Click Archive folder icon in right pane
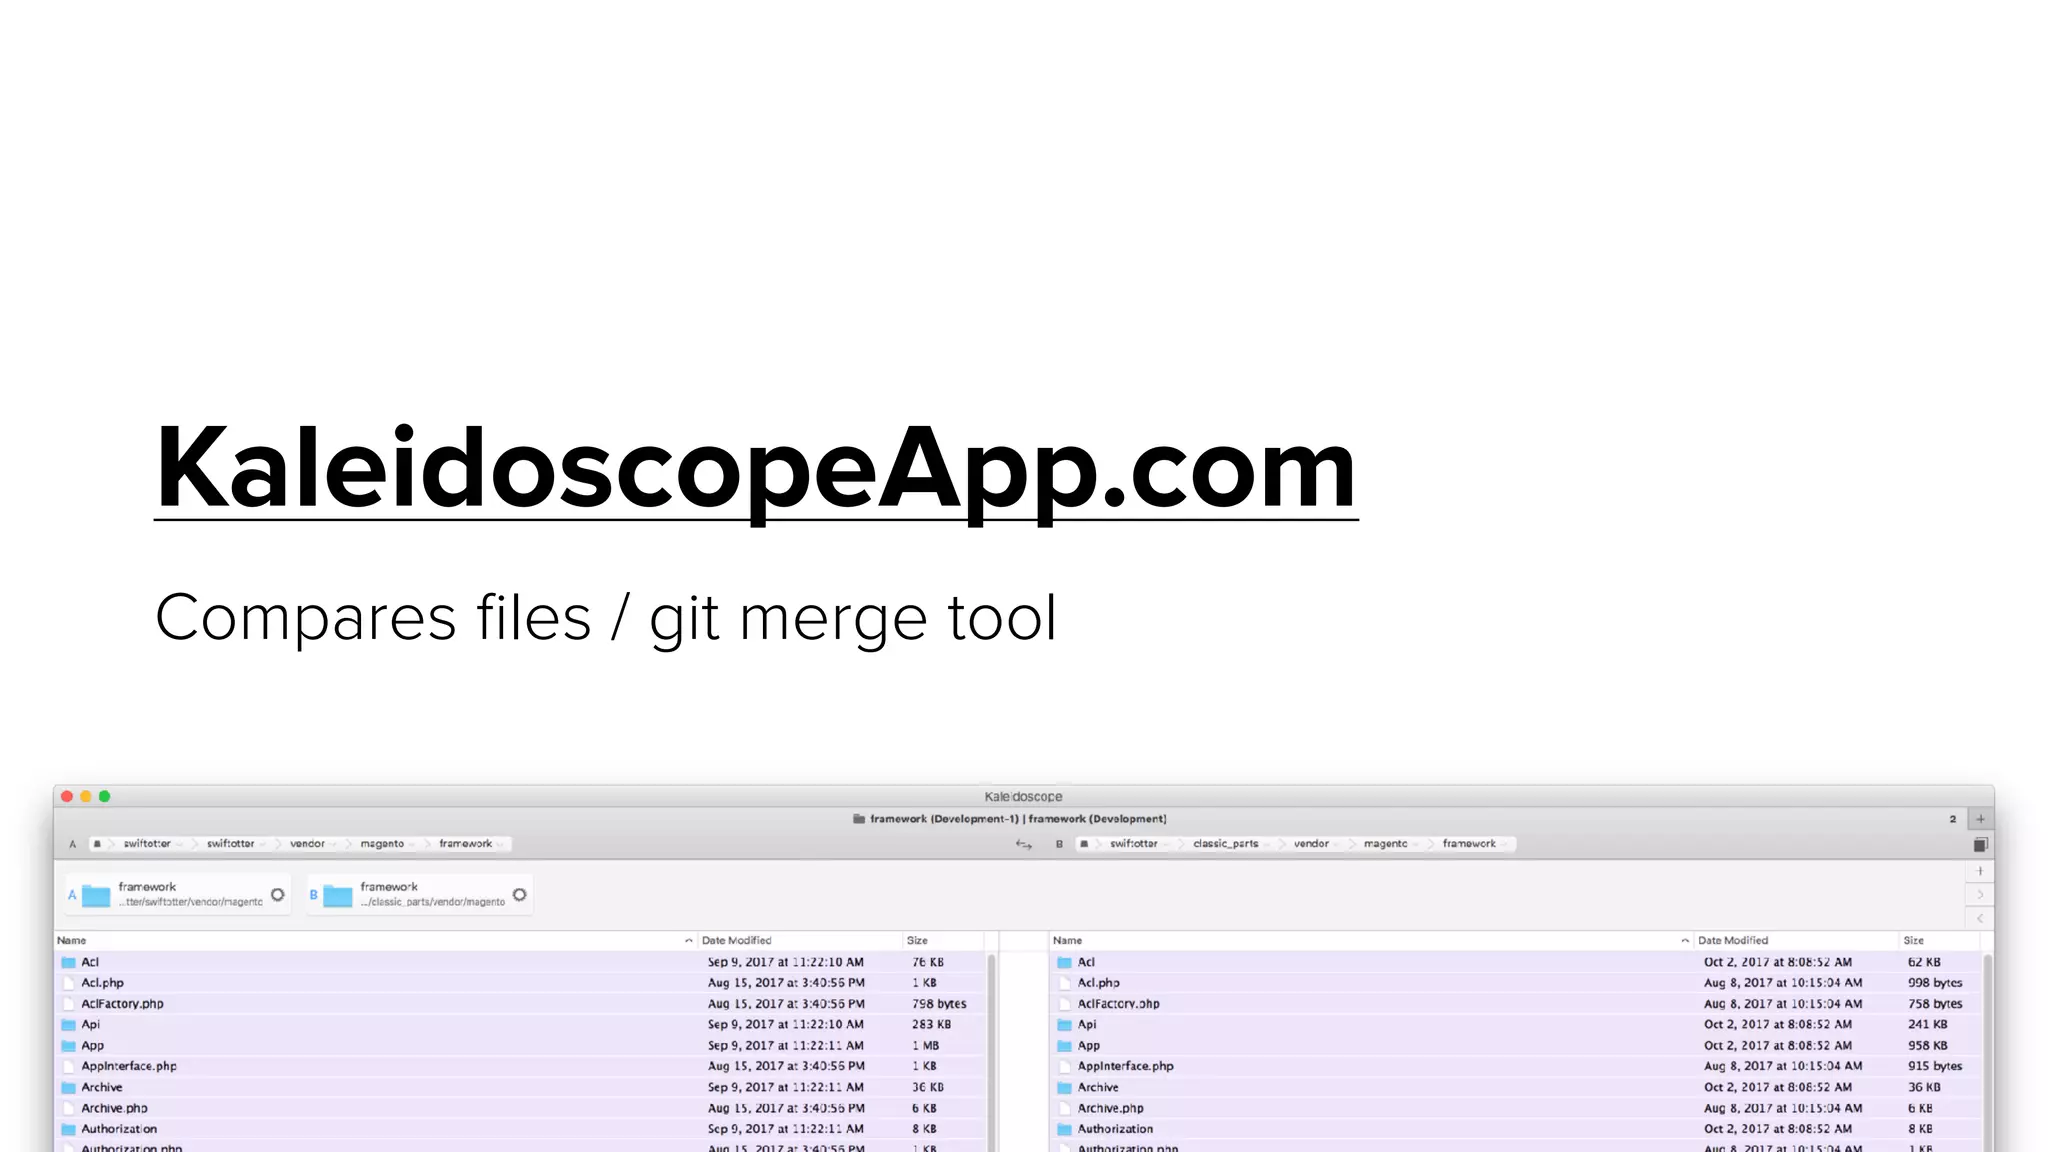Viewport: 2048px width, 1152px height. tap(1065, 1088)
